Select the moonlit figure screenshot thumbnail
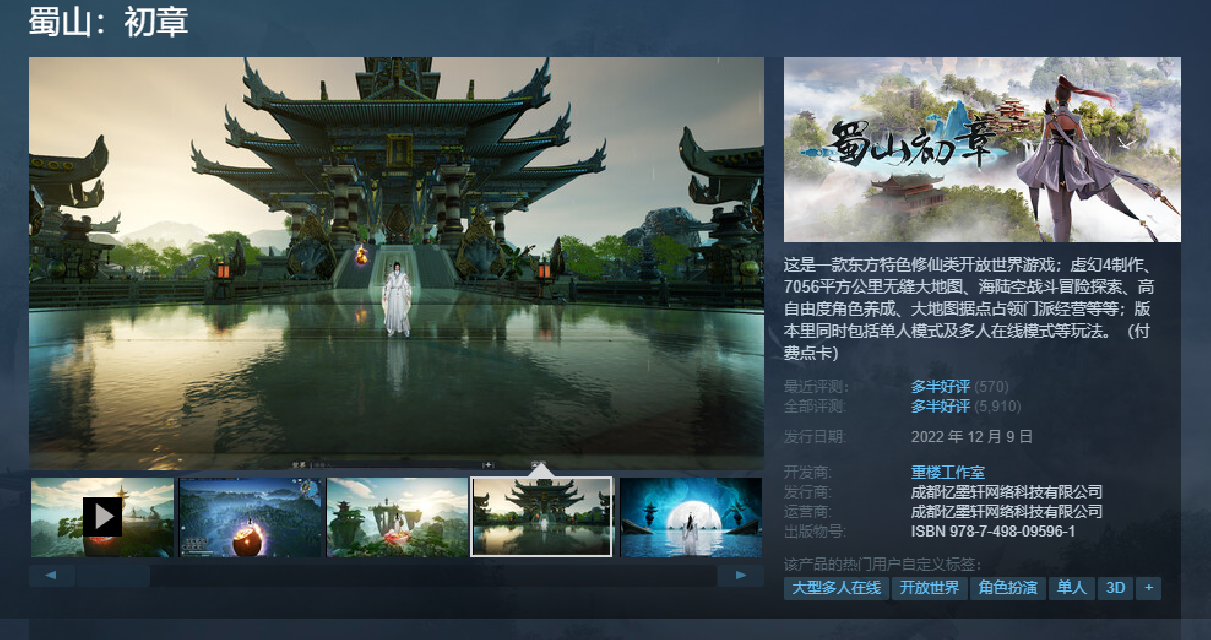Image resolution: width=1211 pixels, height=640 pixels. point(691,517)
